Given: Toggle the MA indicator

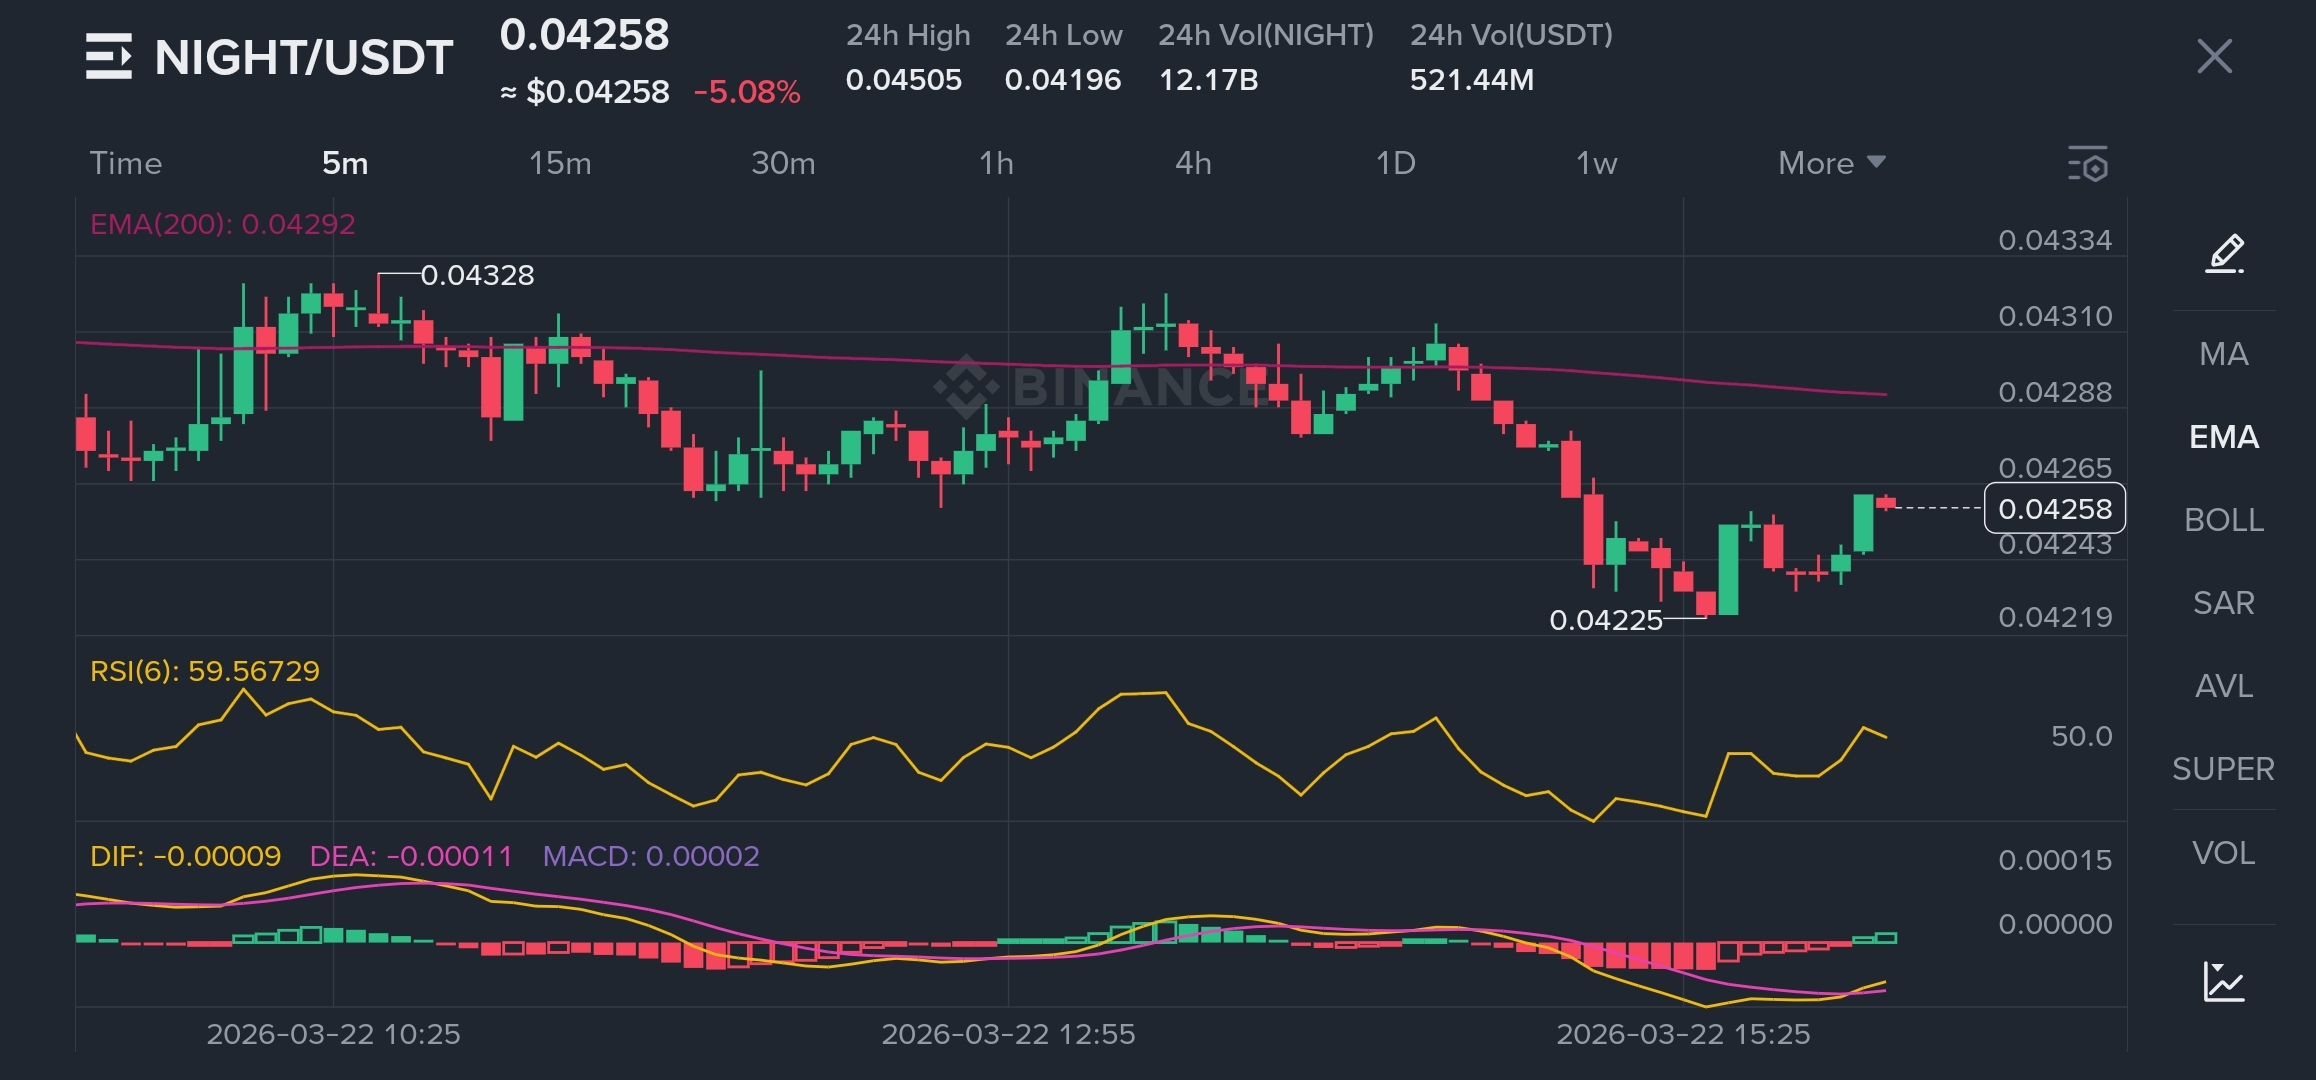Looking at the screenshot, I should (x=2223, y=354).
